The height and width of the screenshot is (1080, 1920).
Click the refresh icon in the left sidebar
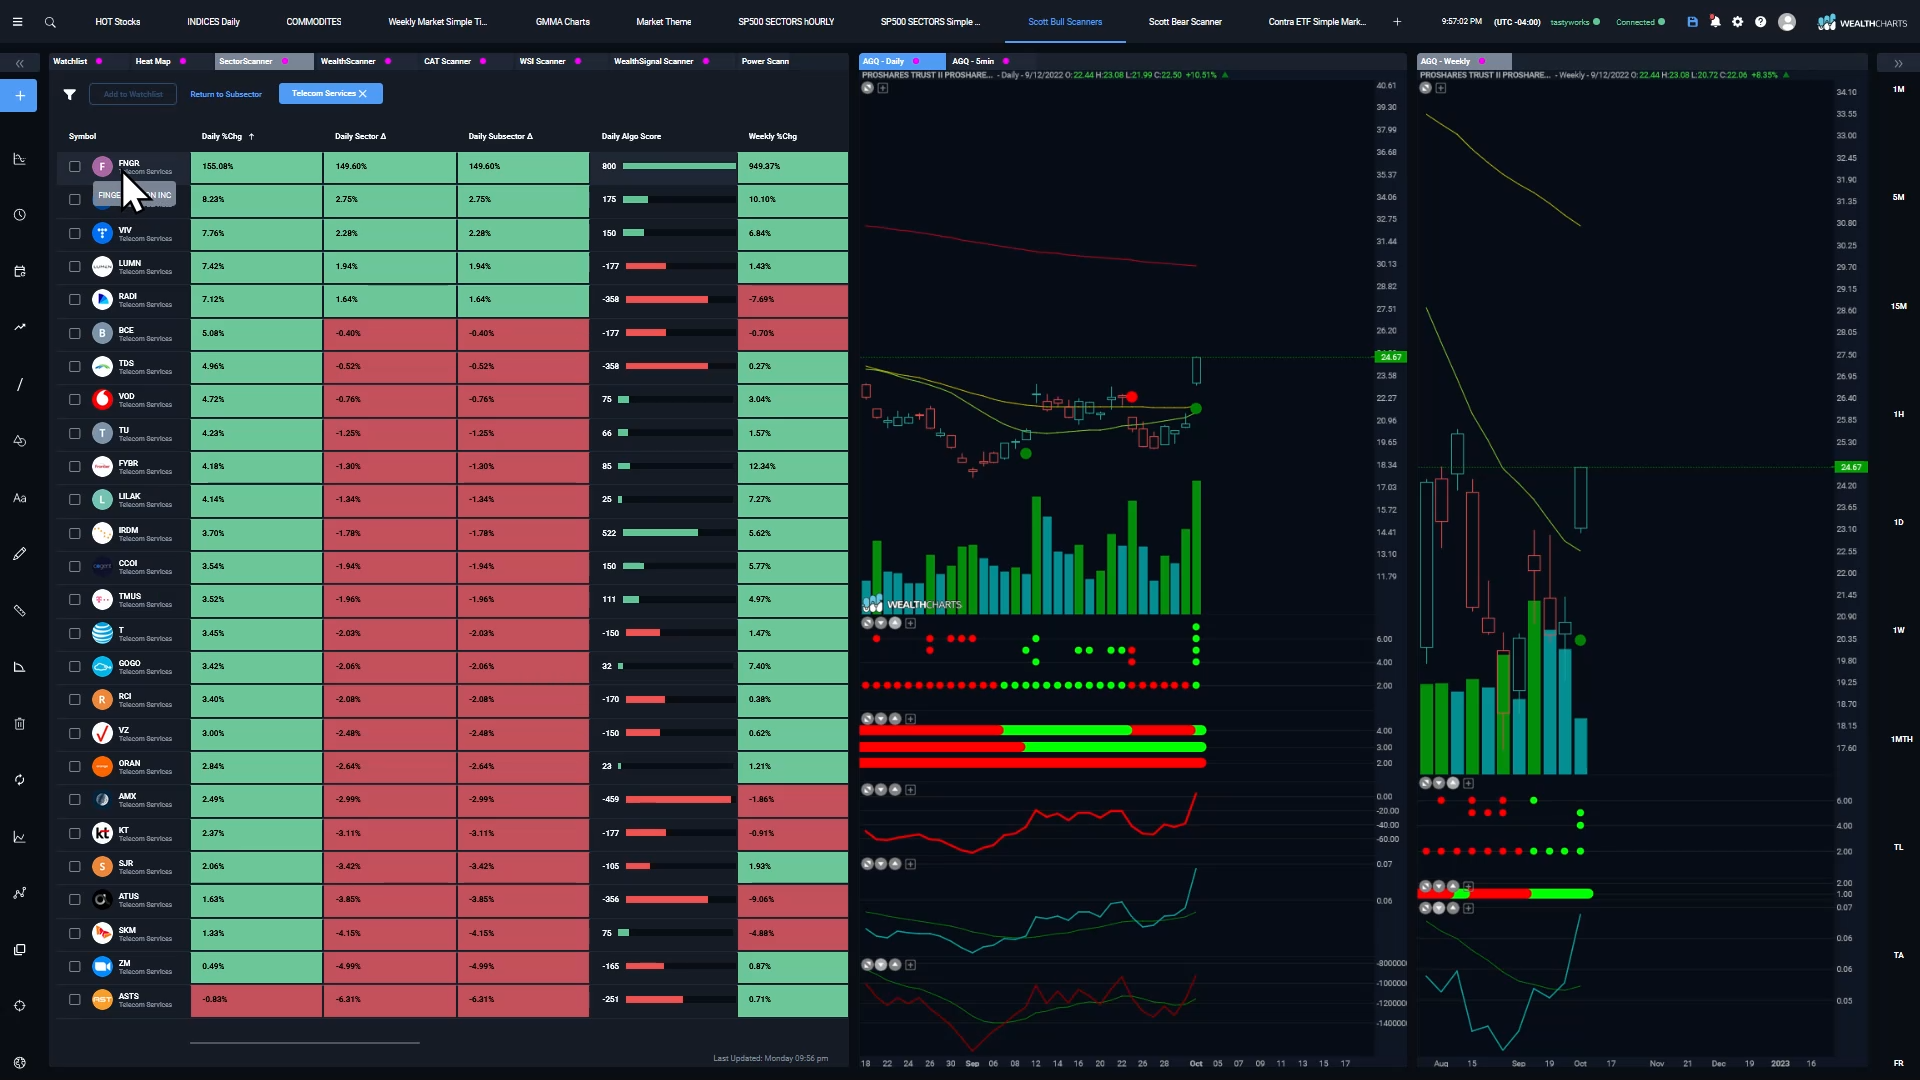coord(19,780)
